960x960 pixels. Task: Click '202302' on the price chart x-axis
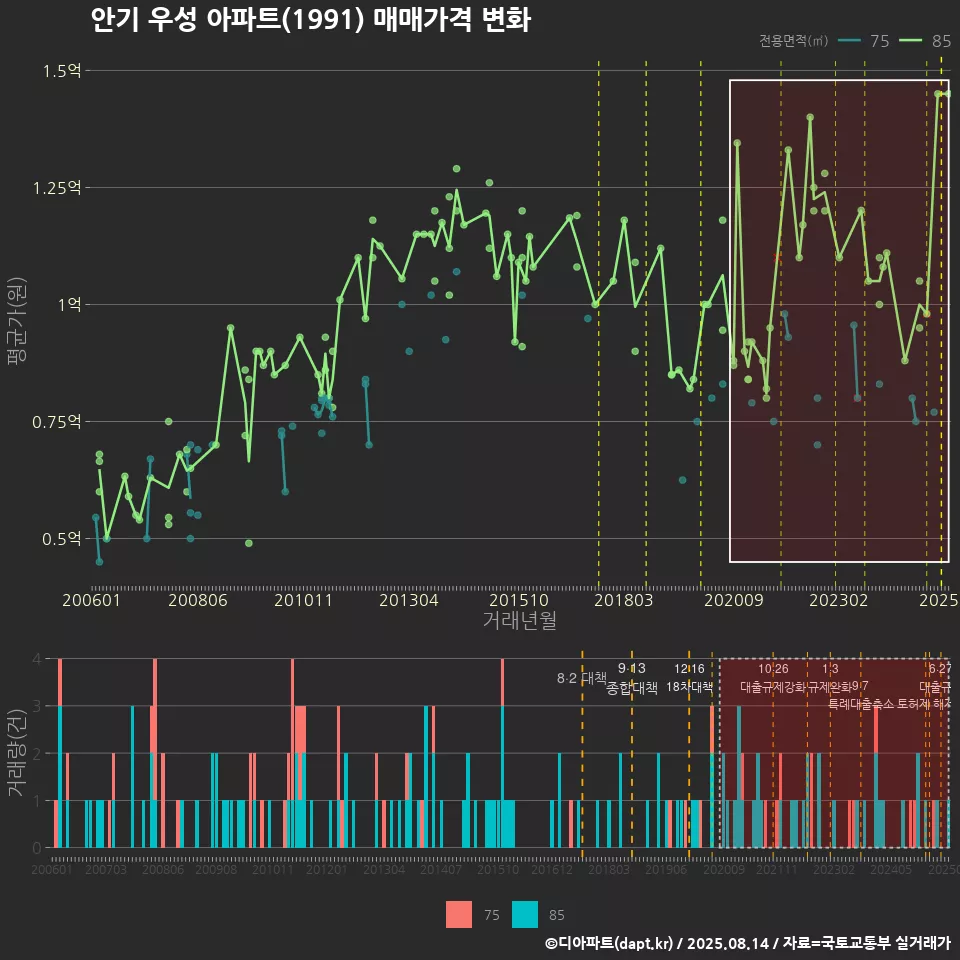pyautogui.click(x=839, y=600)
